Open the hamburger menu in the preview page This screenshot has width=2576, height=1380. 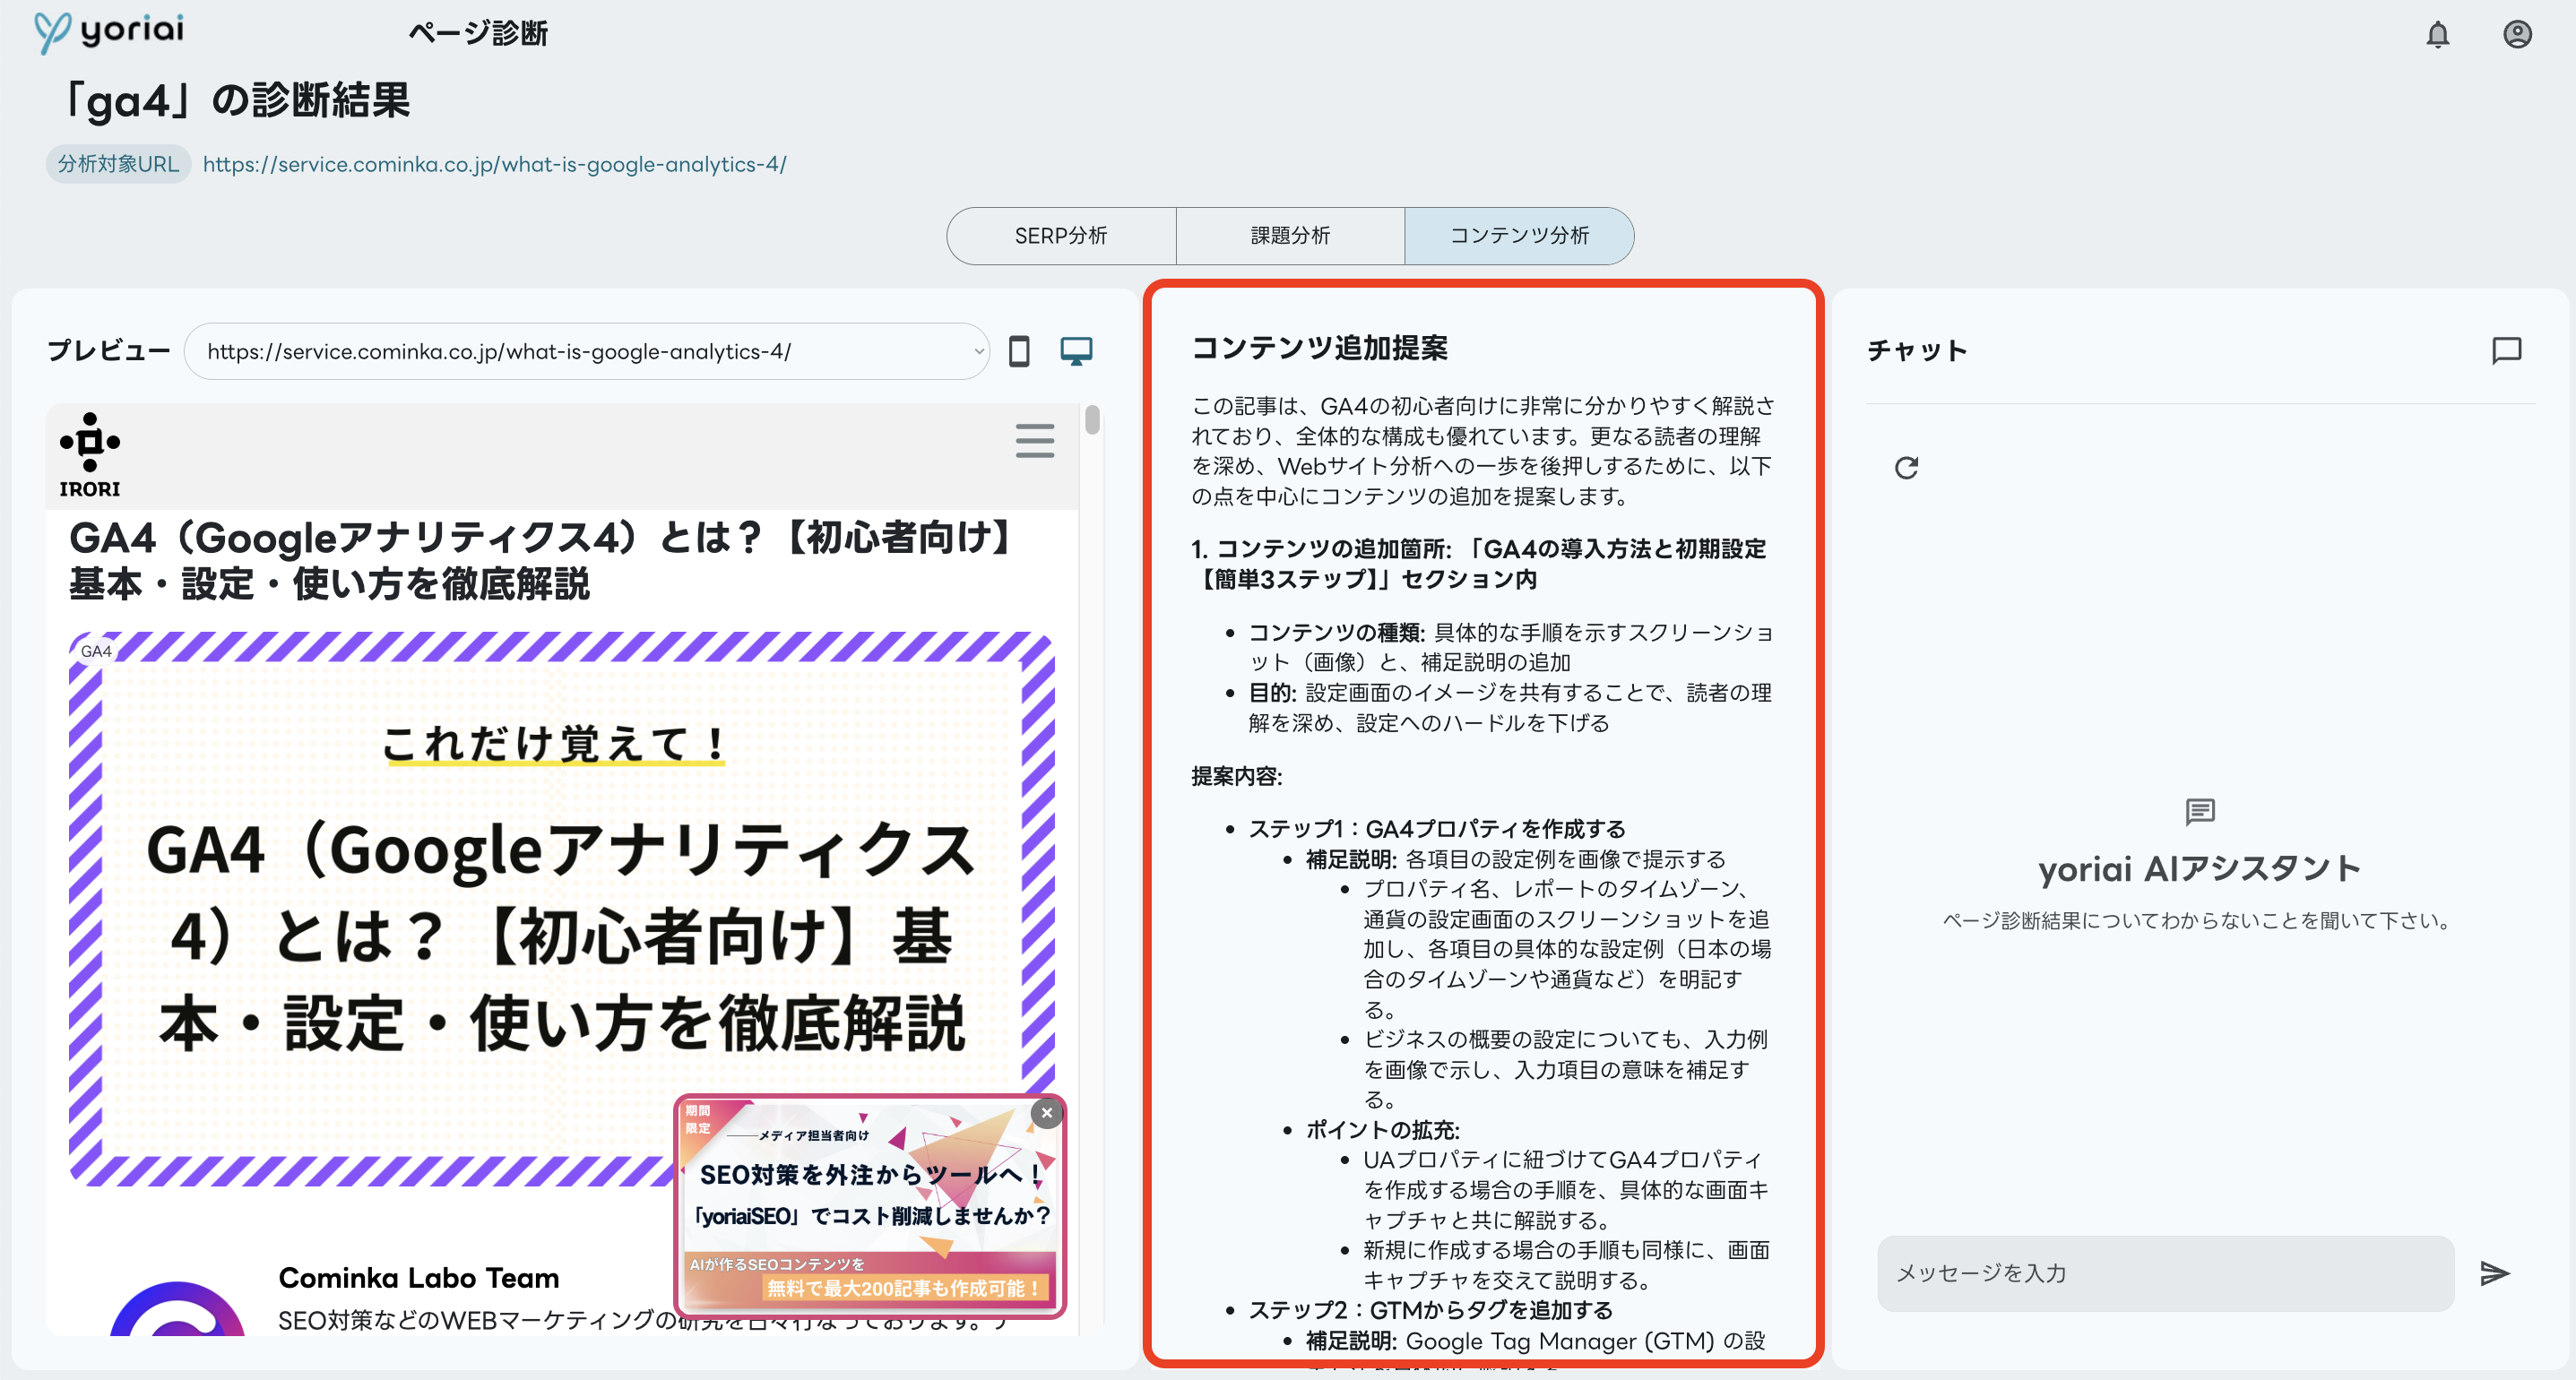1035,440
